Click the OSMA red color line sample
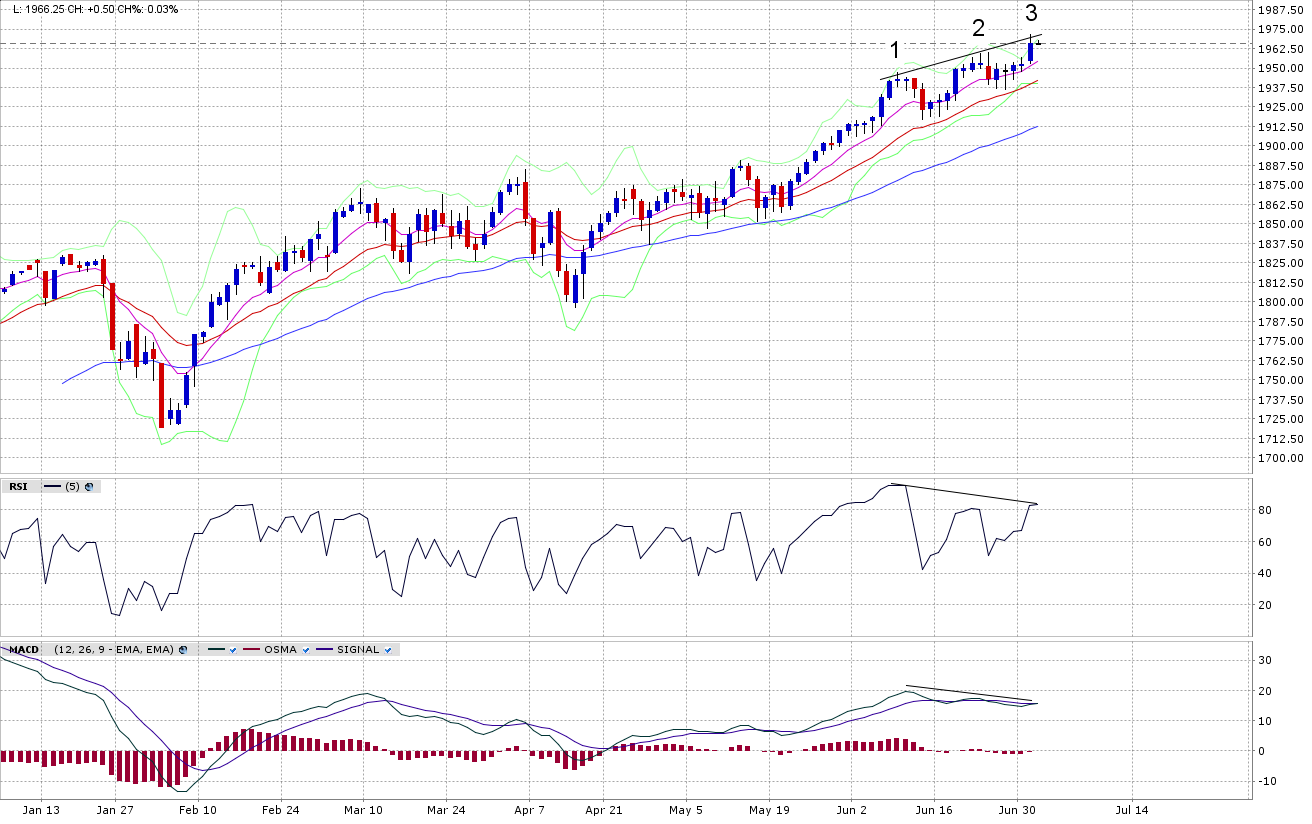 coord(251,650)
